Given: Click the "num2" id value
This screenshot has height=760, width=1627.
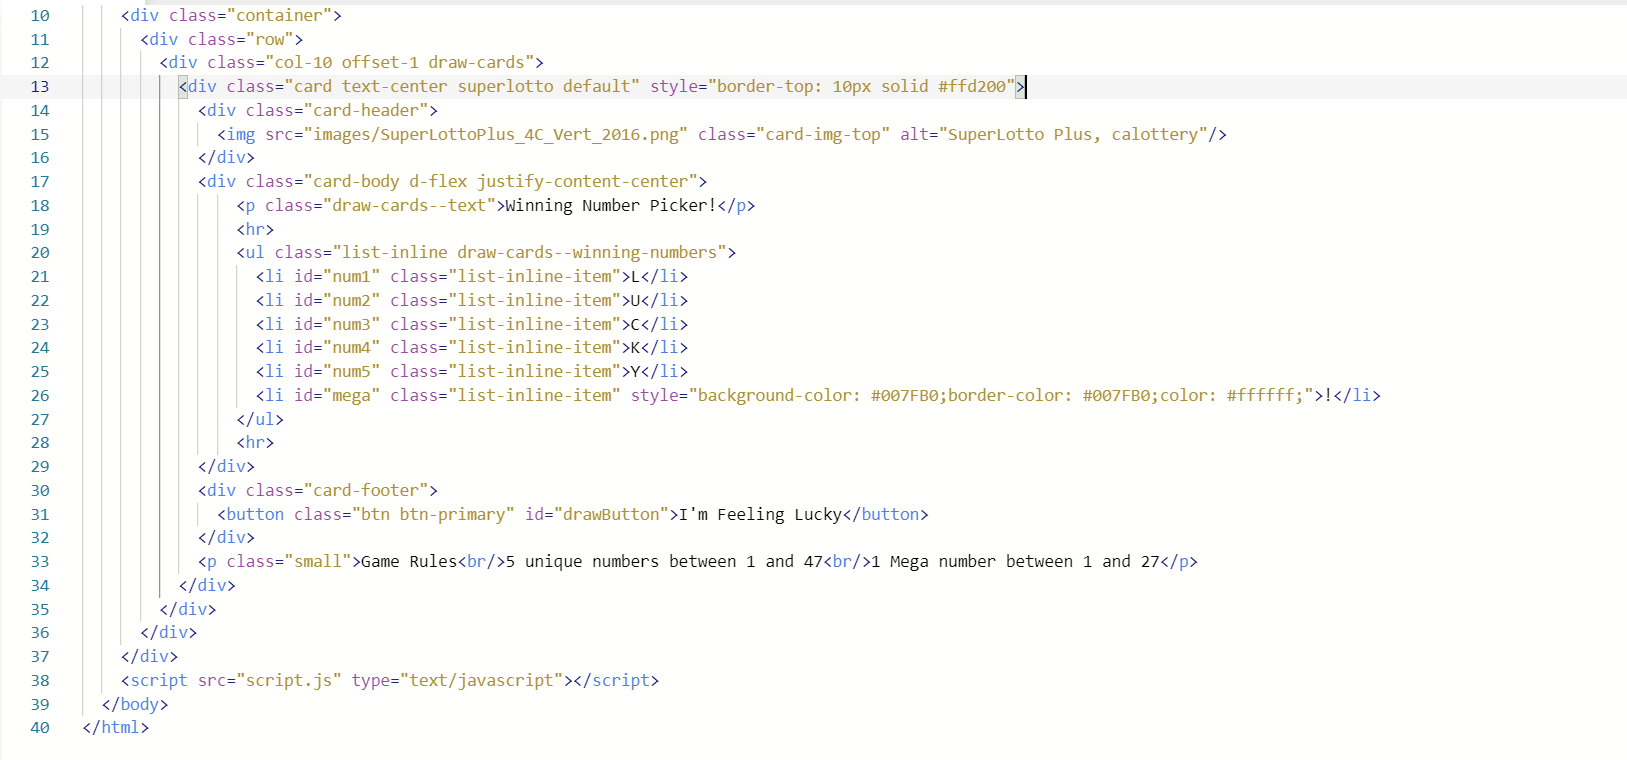Looking at the screenshot, I should [351, 300].
